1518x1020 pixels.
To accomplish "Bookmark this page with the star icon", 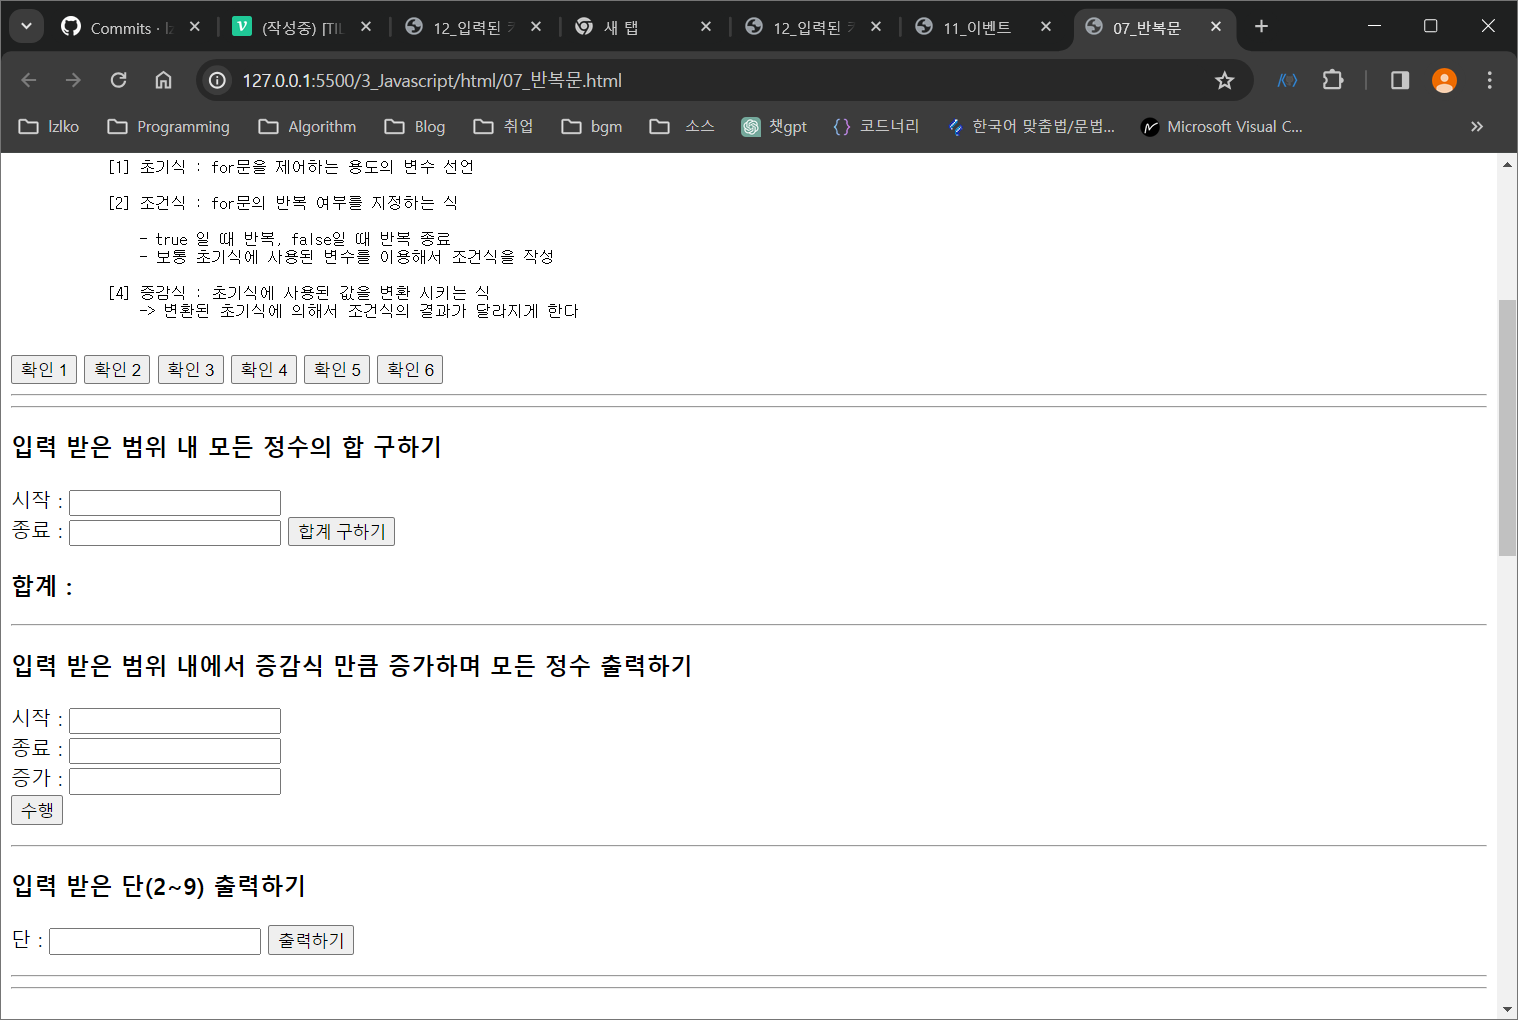I will pyautogui.click(x=1225, y=80).
